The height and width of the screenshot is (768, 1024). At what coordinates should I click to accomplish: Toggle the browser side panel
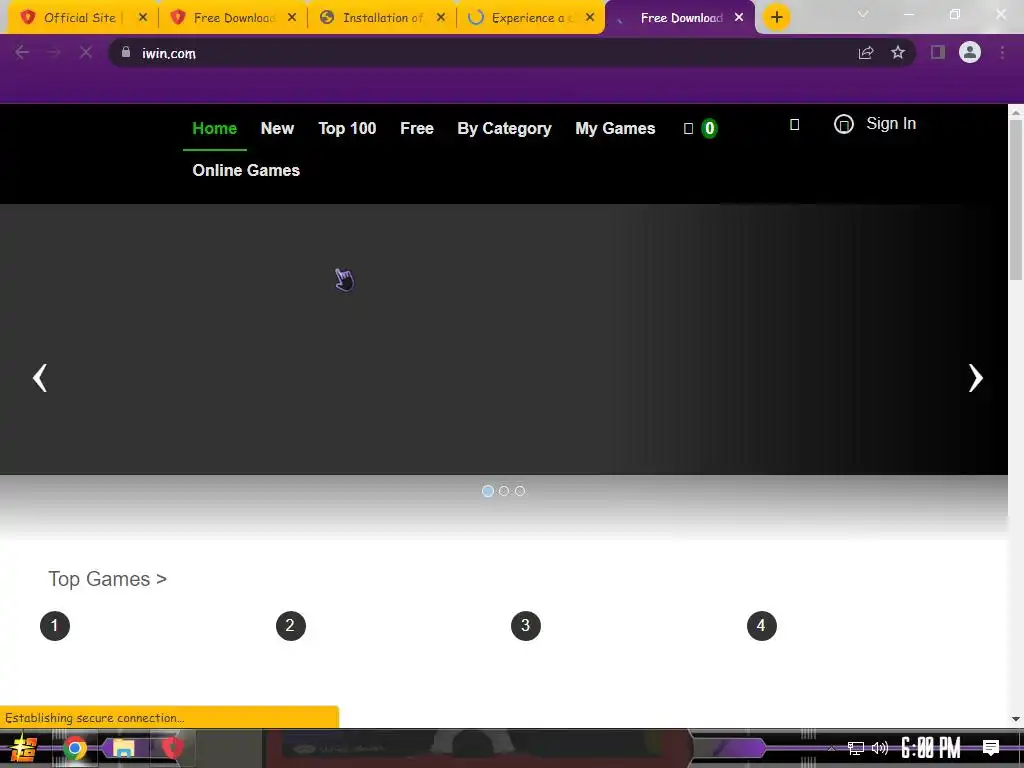(938, 53)
